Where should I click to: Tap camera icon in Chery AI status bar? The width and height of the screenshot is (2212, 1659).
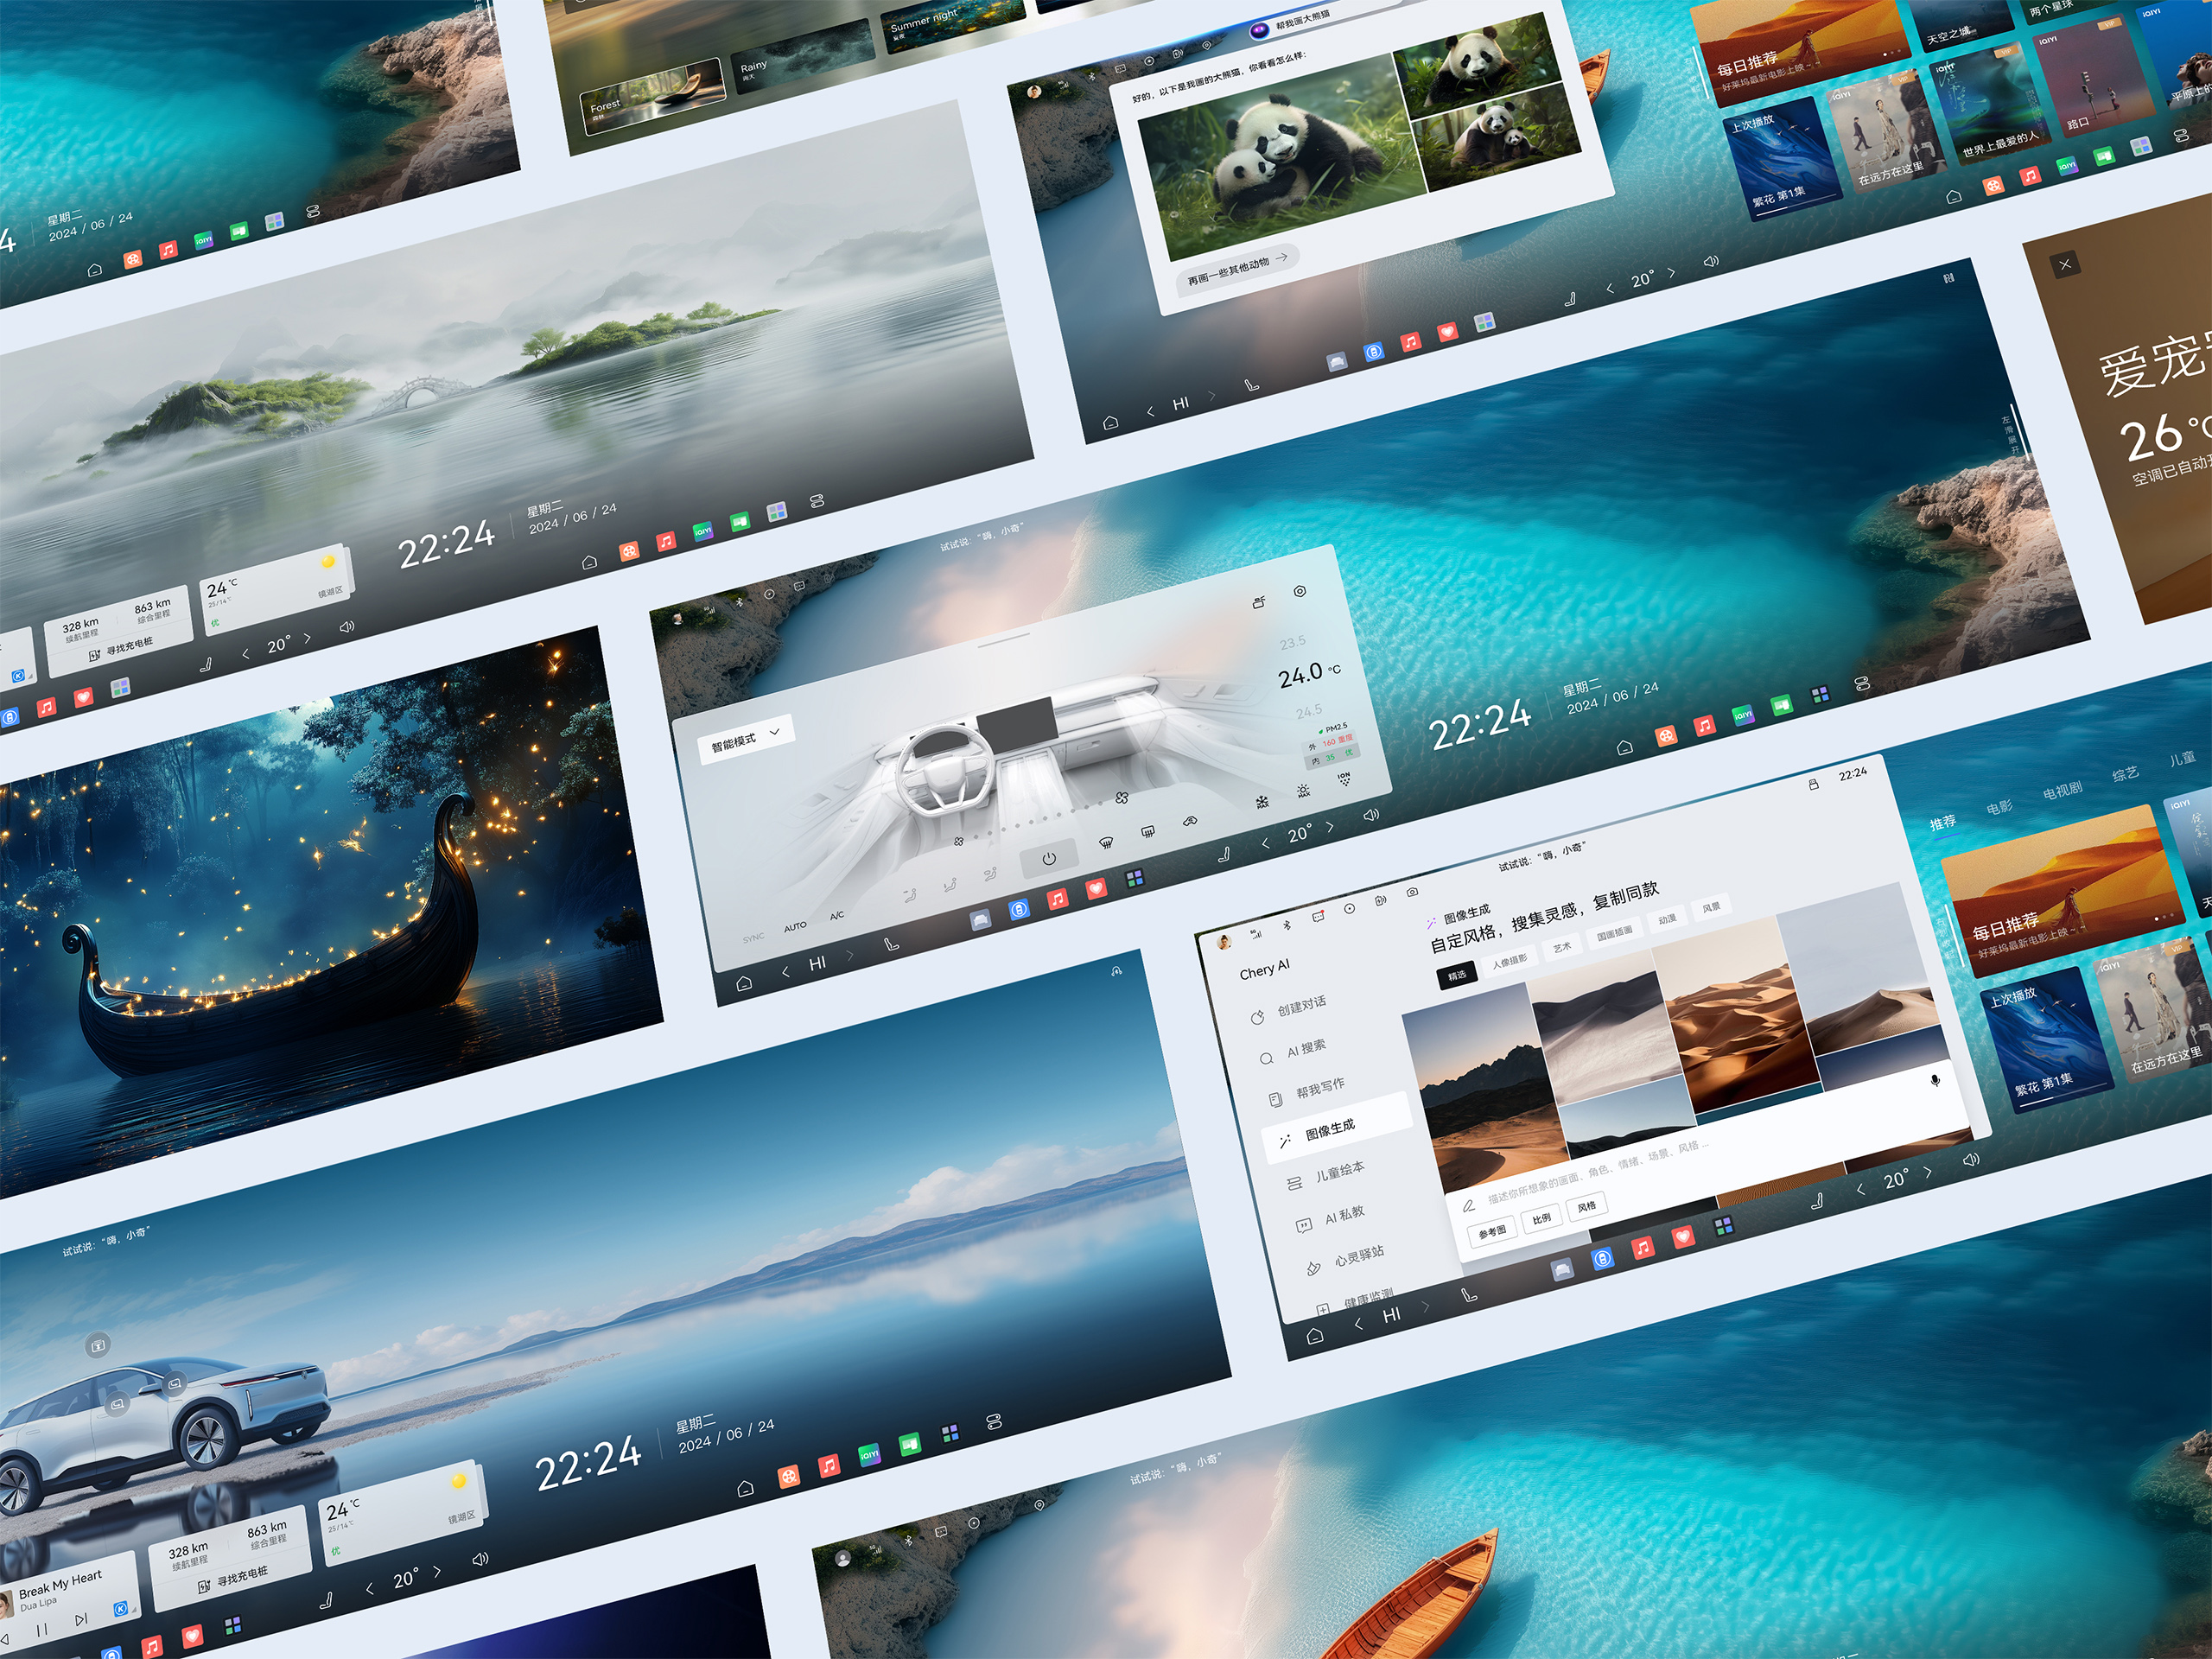click(x=1412, y=891)
